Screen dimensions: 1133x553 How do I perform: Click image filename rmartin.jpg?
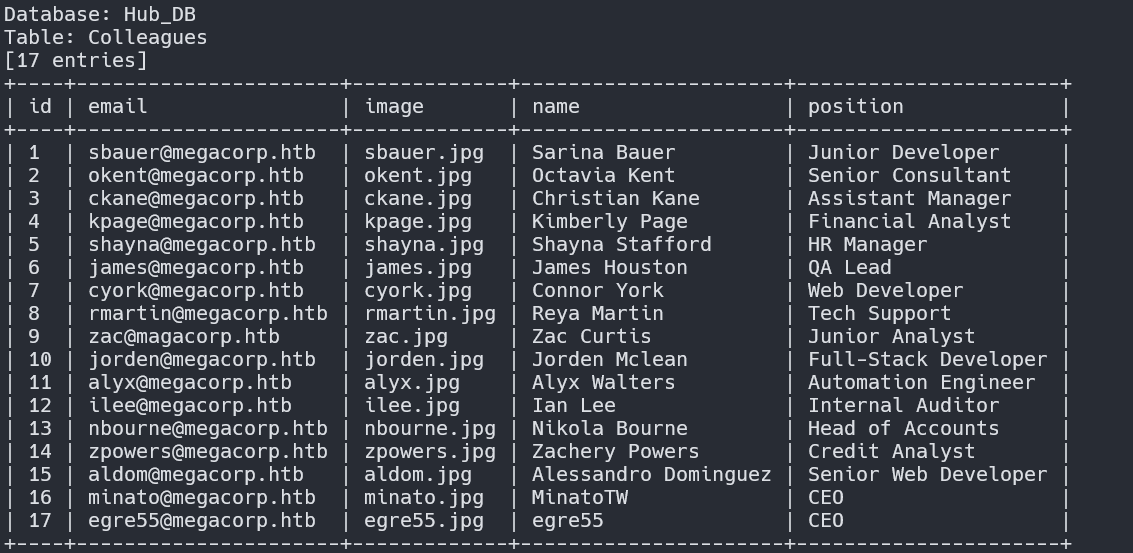(x=429, y=313)
